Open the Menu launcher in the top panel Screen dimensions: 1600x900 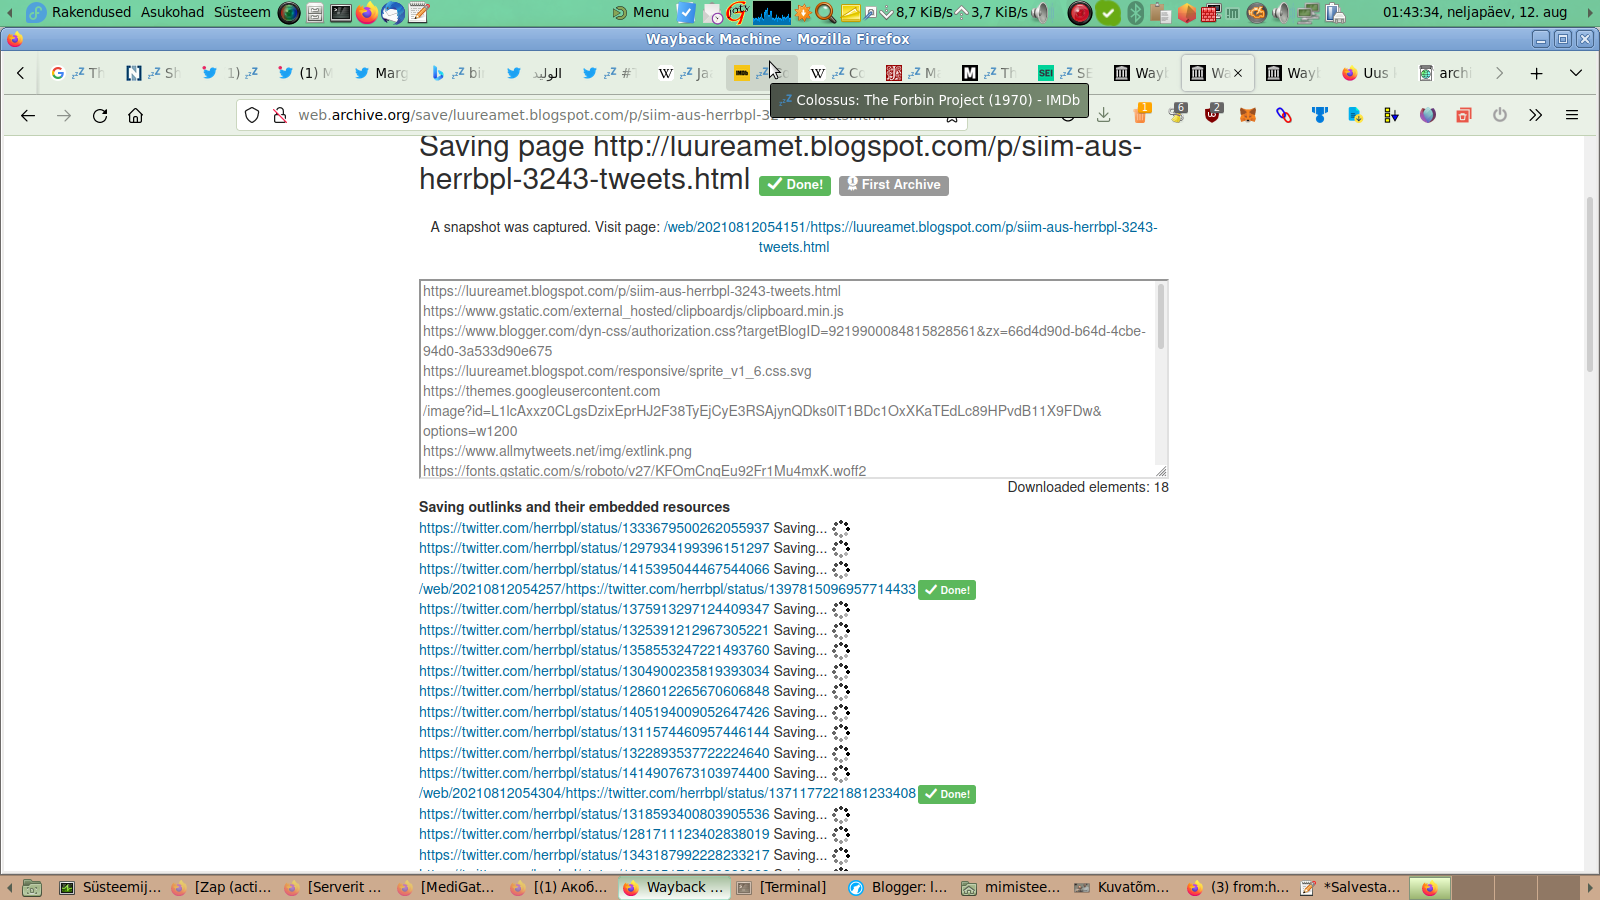tap(641, 12)
